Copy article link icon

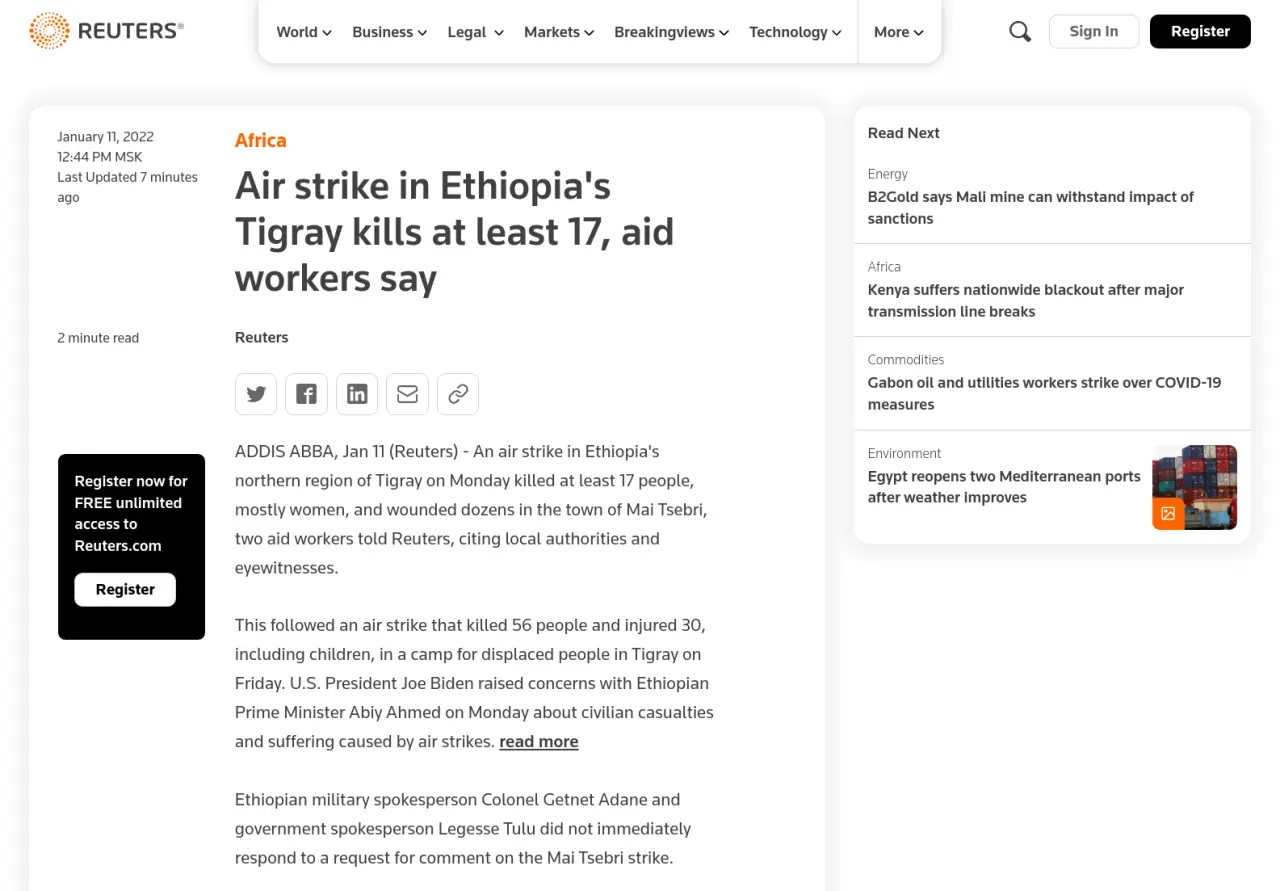458,394
